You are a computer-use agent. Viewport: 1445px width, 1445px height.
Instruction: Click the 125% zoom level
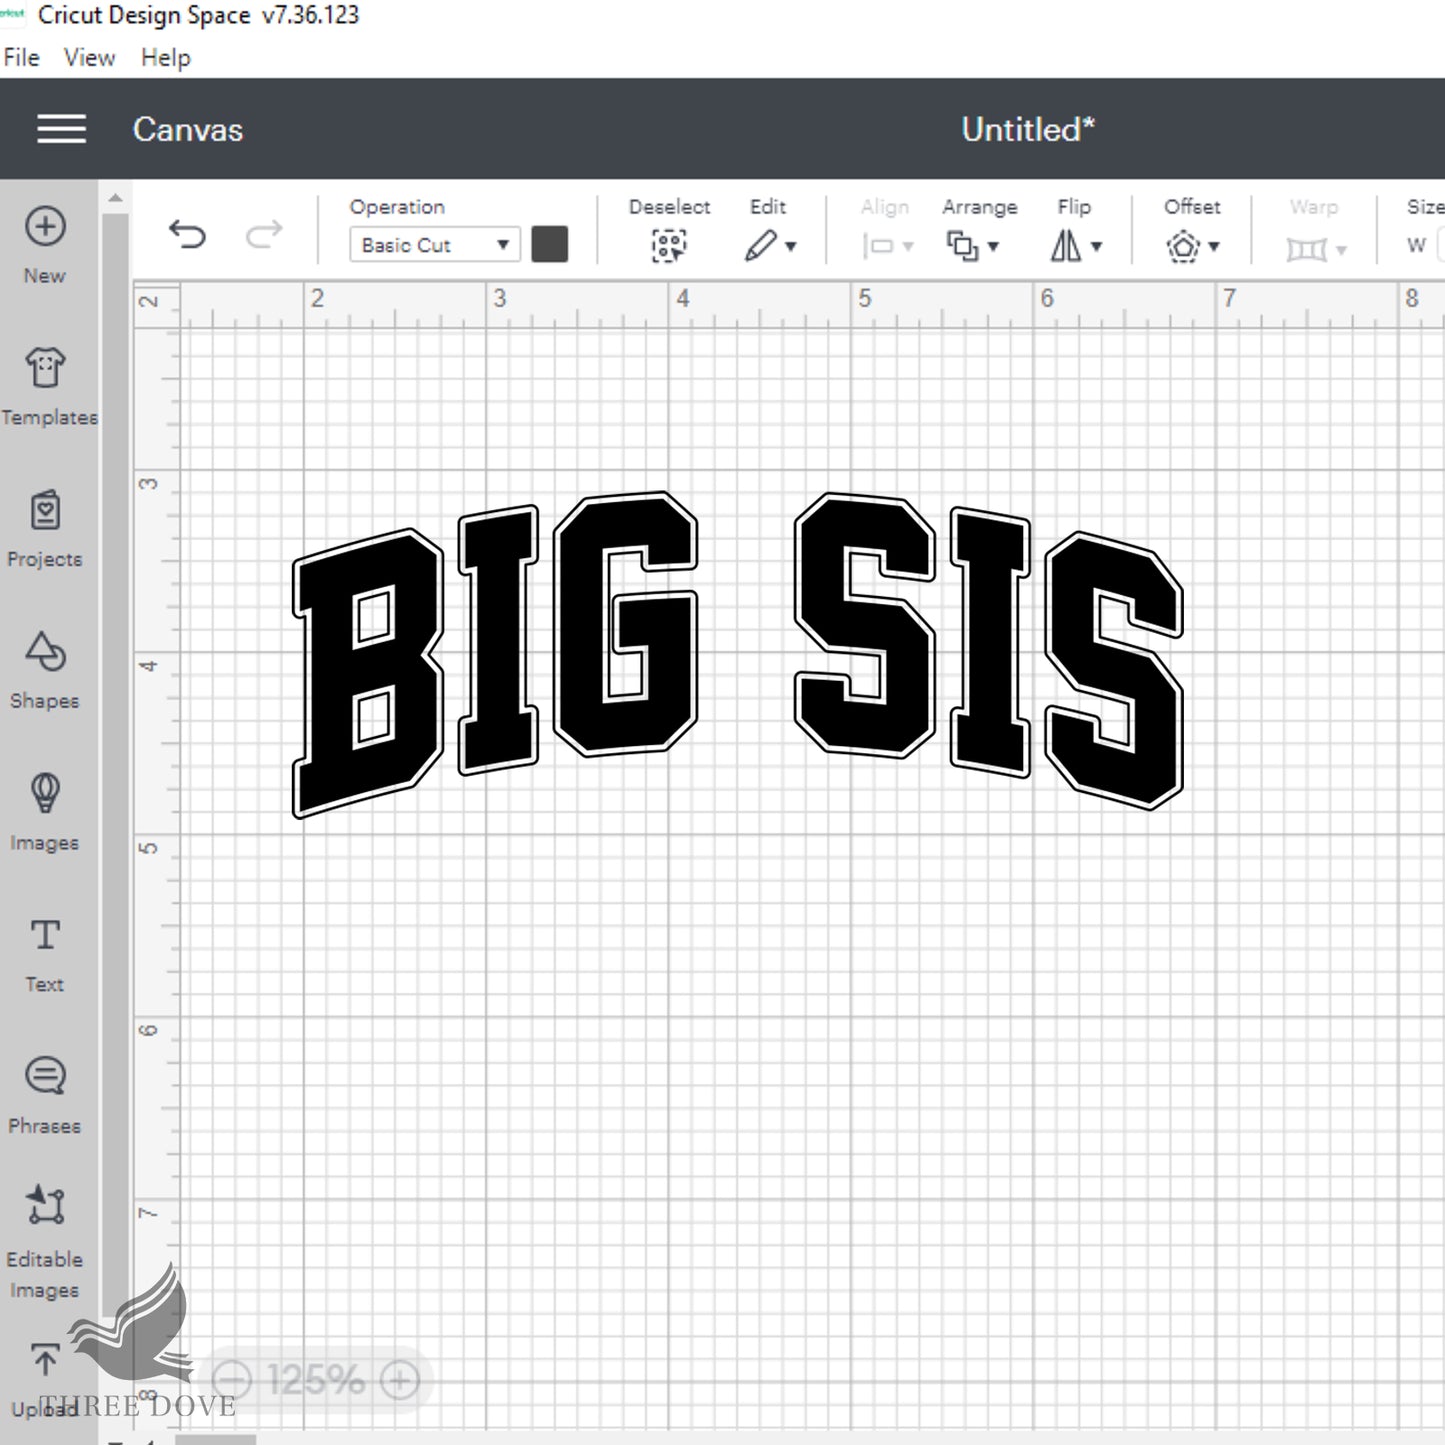[x=316, y=1381]
